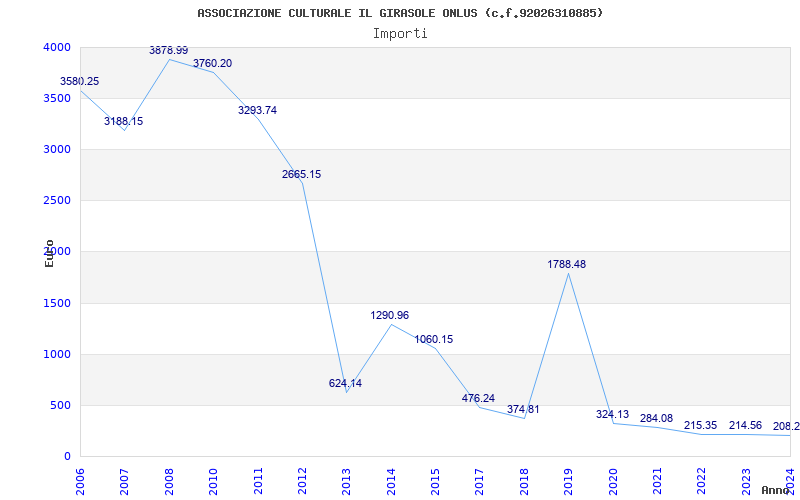Click the 1060.15 data label

point(434,339)
